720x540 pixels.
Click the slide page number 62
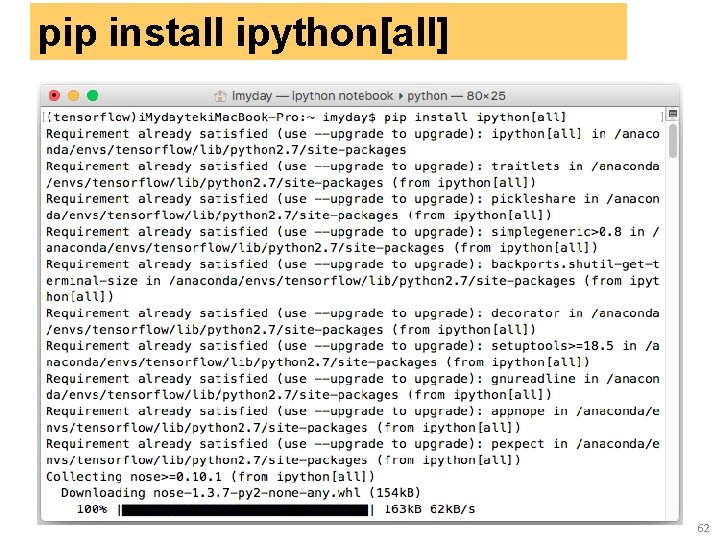[703, 528]
